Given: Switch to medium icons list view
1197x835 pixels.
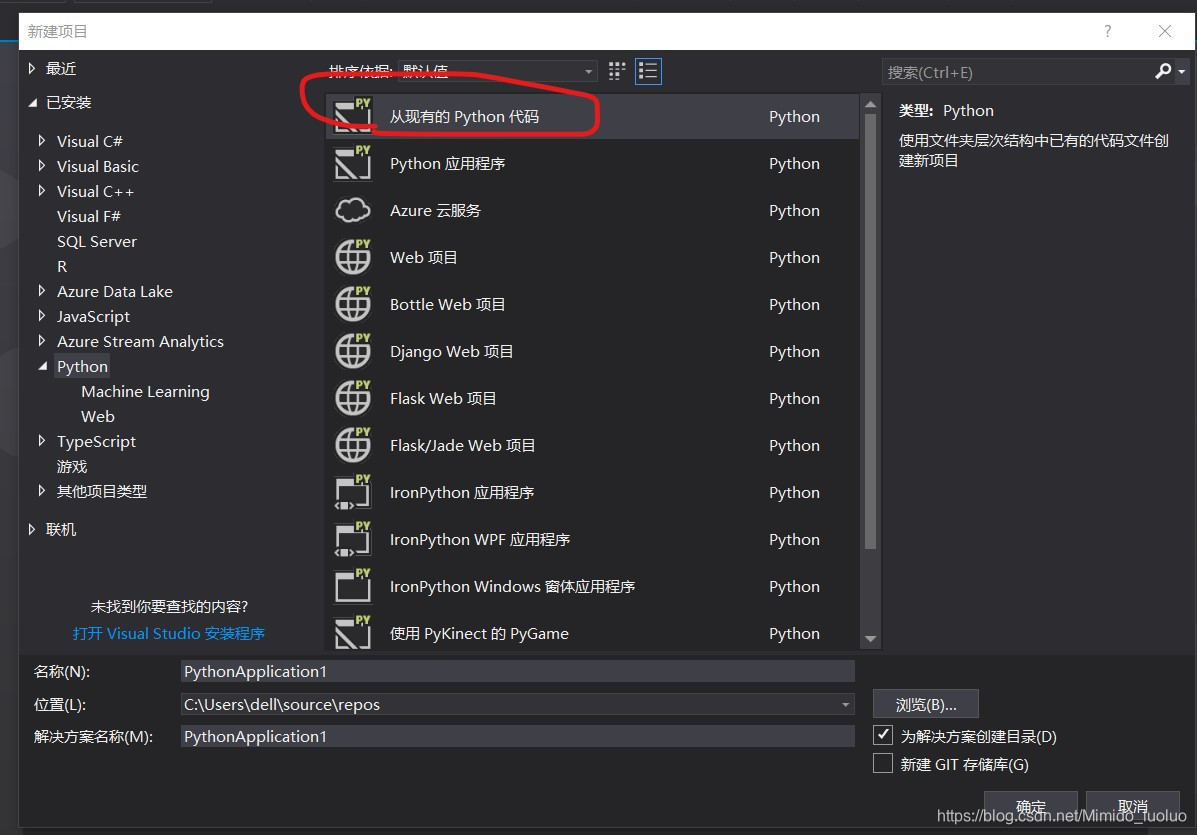Looking at the screenshot, I should 648,72.
